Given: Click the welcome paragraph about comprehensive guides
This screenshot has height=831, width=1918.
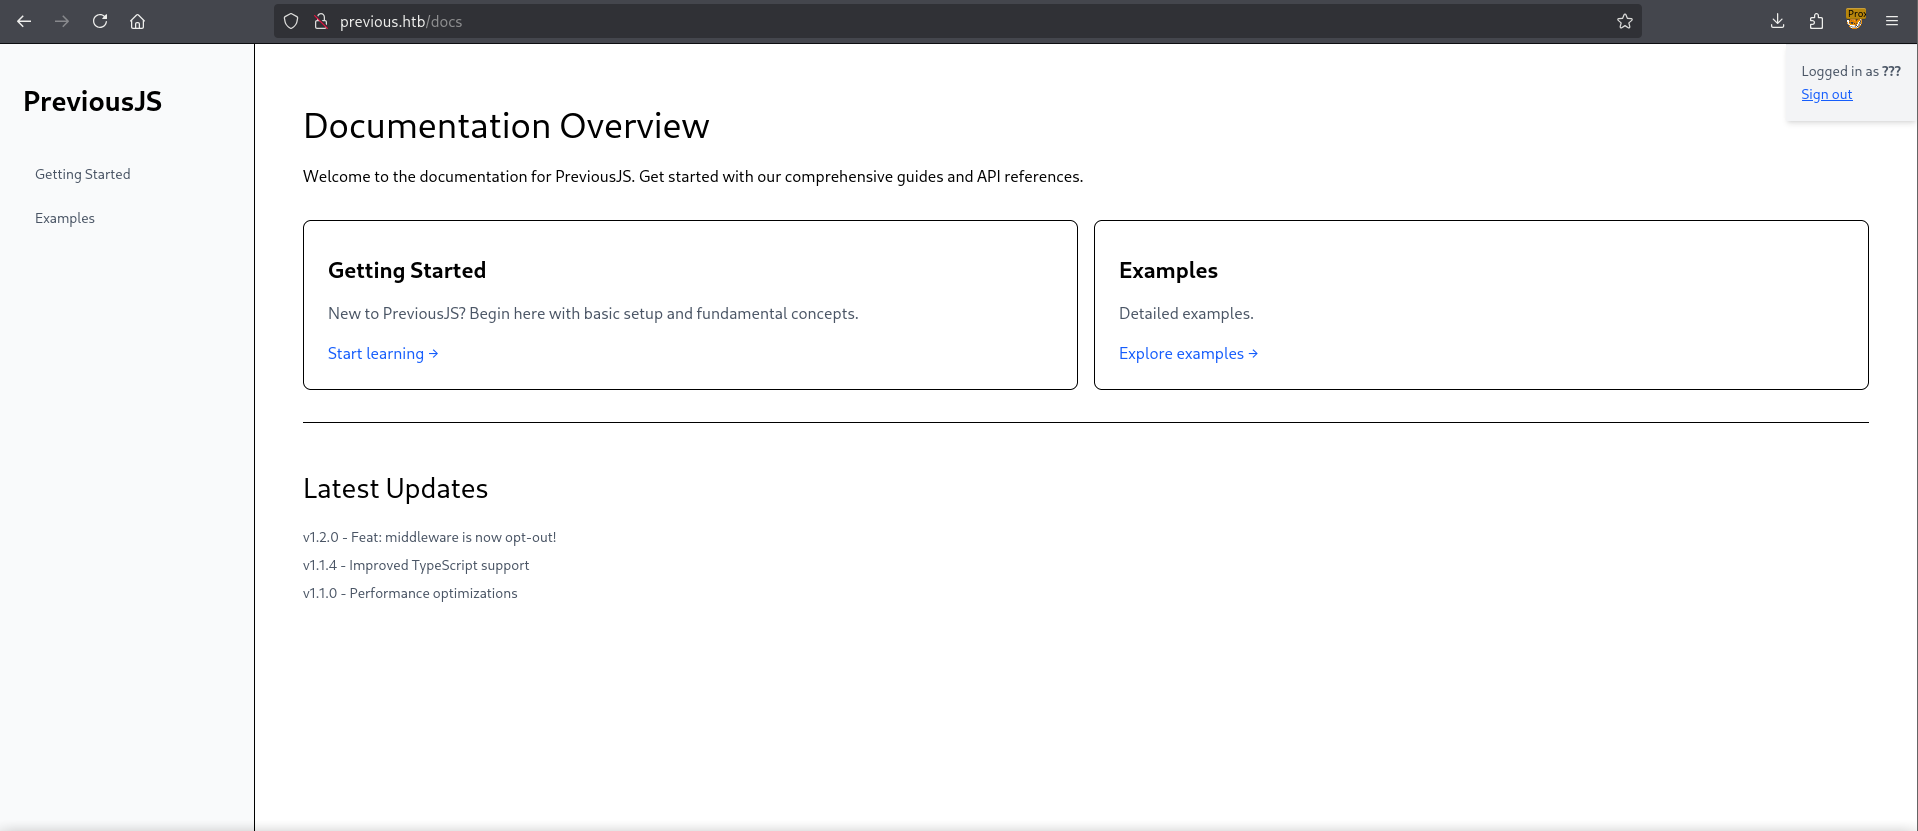Looking at the screenshot, I should 693,176.
